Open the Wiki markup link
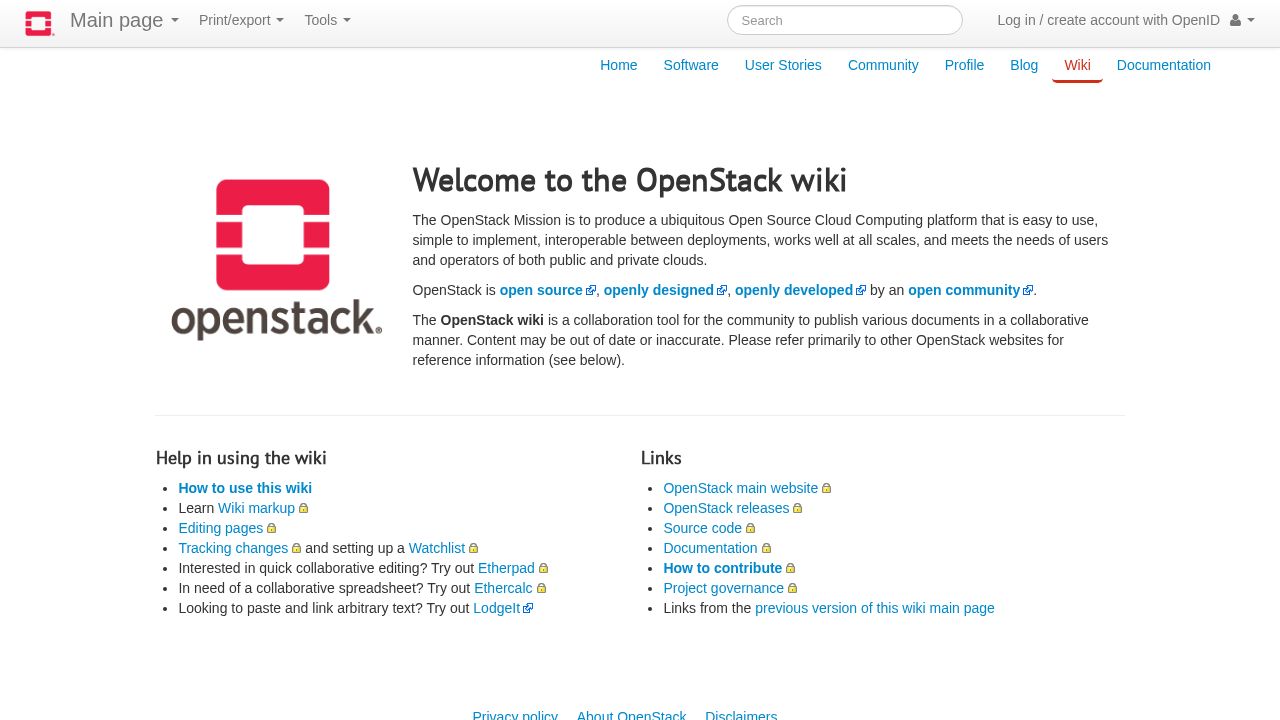The image size is (1280, 720). point(263,508)
